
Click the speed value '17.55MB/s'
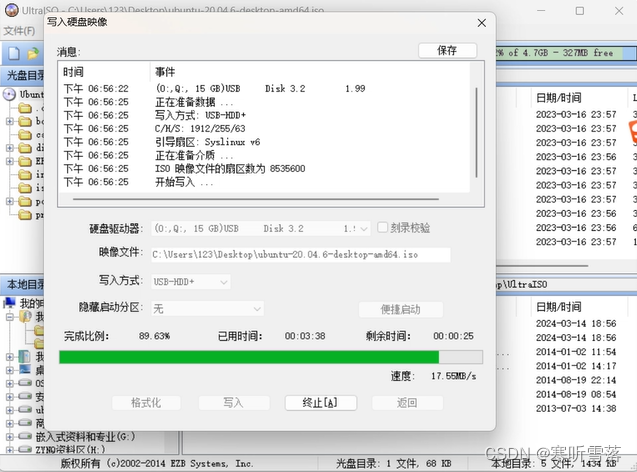453,376
